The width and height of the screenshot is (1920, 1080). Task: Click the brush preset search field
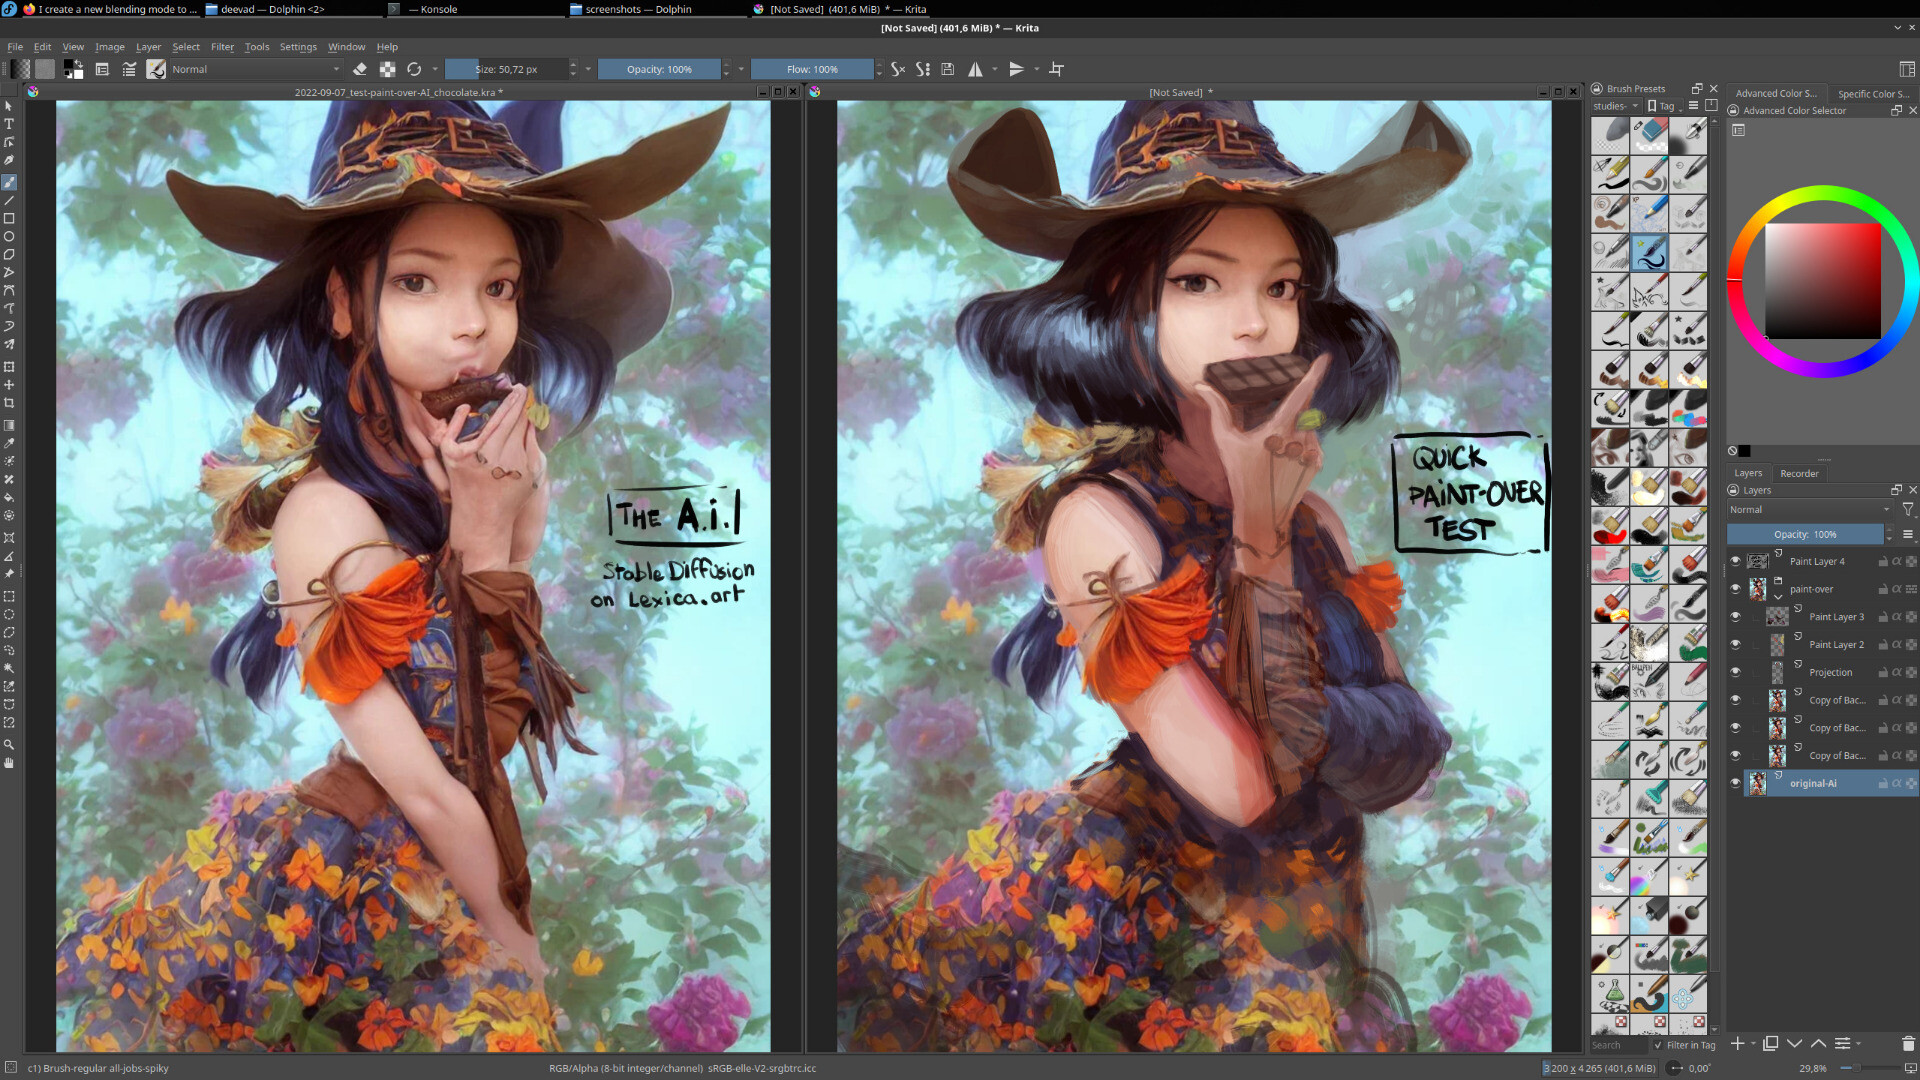click(x=1618, y=1045)
